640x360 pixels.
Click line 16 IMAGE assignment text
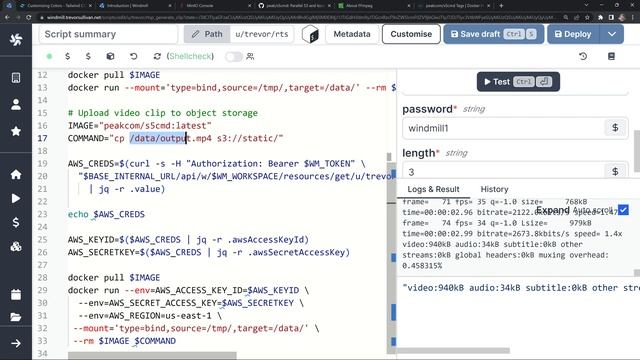click(140, 126)
